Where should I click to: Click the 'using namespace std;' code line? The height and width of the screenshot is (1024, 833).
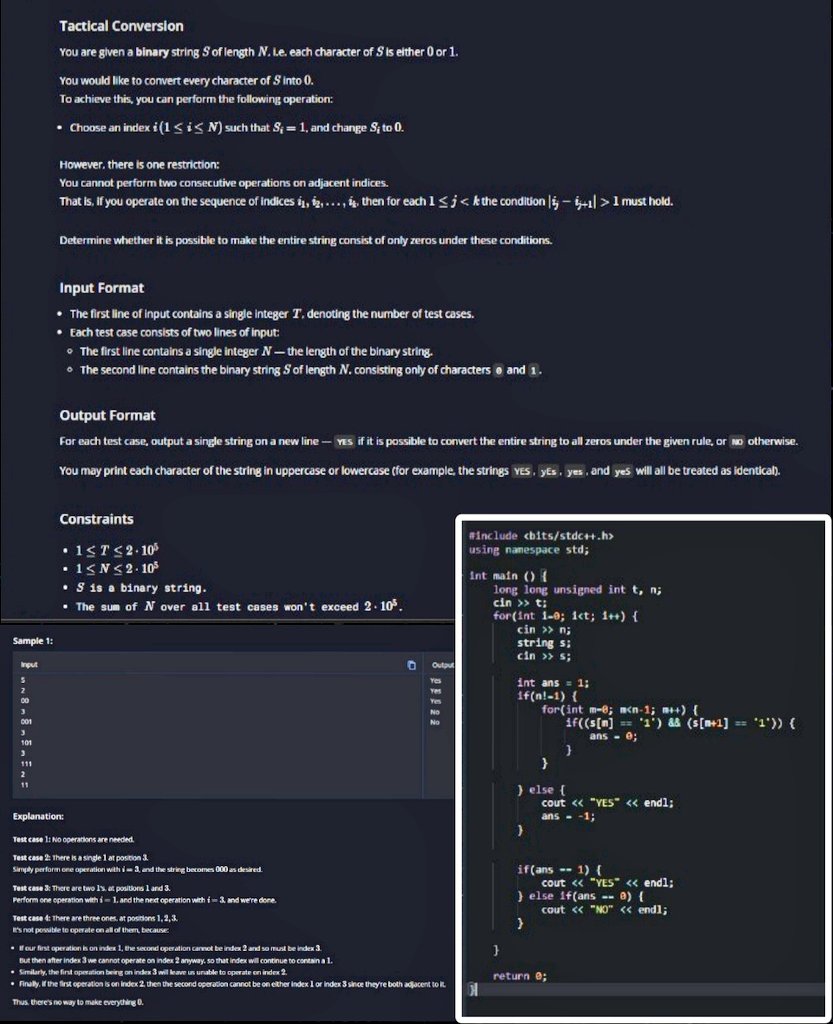click(529, 550)
